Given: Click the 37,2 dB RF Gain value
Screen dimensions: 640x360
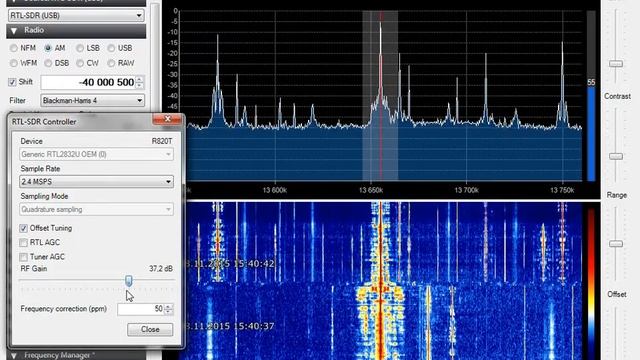Looking at the screenshot, I should (x=161, y=269).
